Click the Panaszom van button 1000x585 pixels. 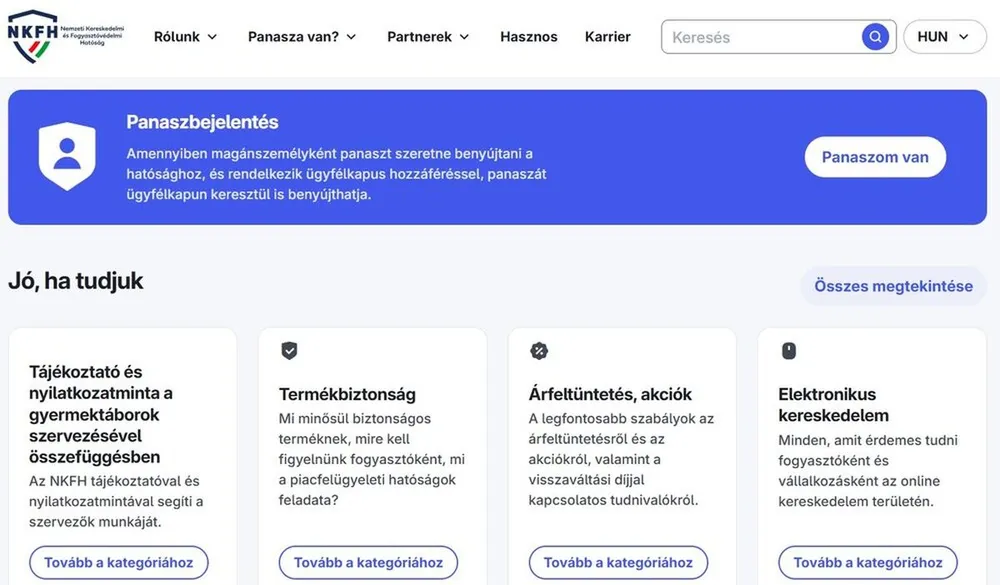875,157
